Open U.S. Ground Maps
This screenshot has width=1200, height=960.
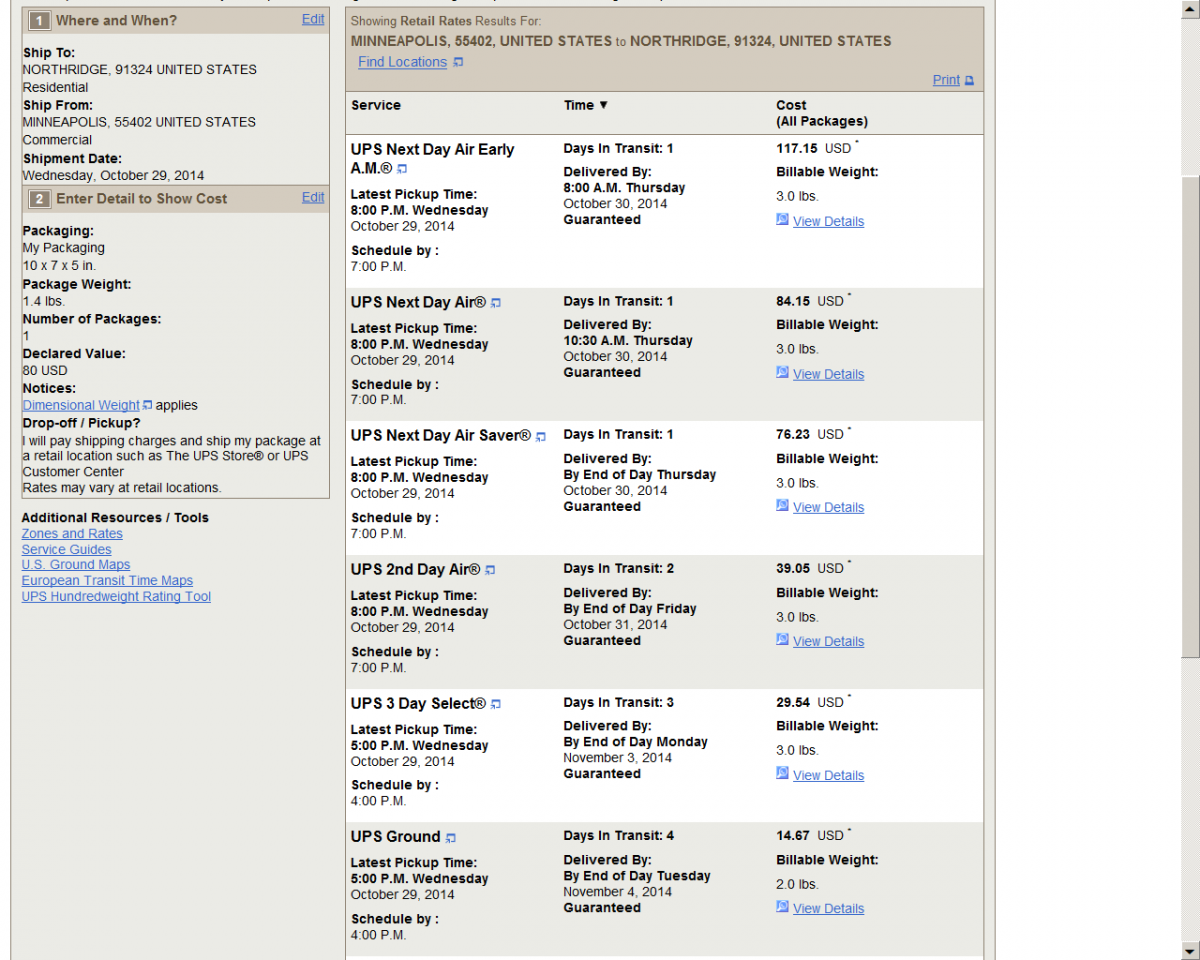pyautogui.click(x=76, y=565)
